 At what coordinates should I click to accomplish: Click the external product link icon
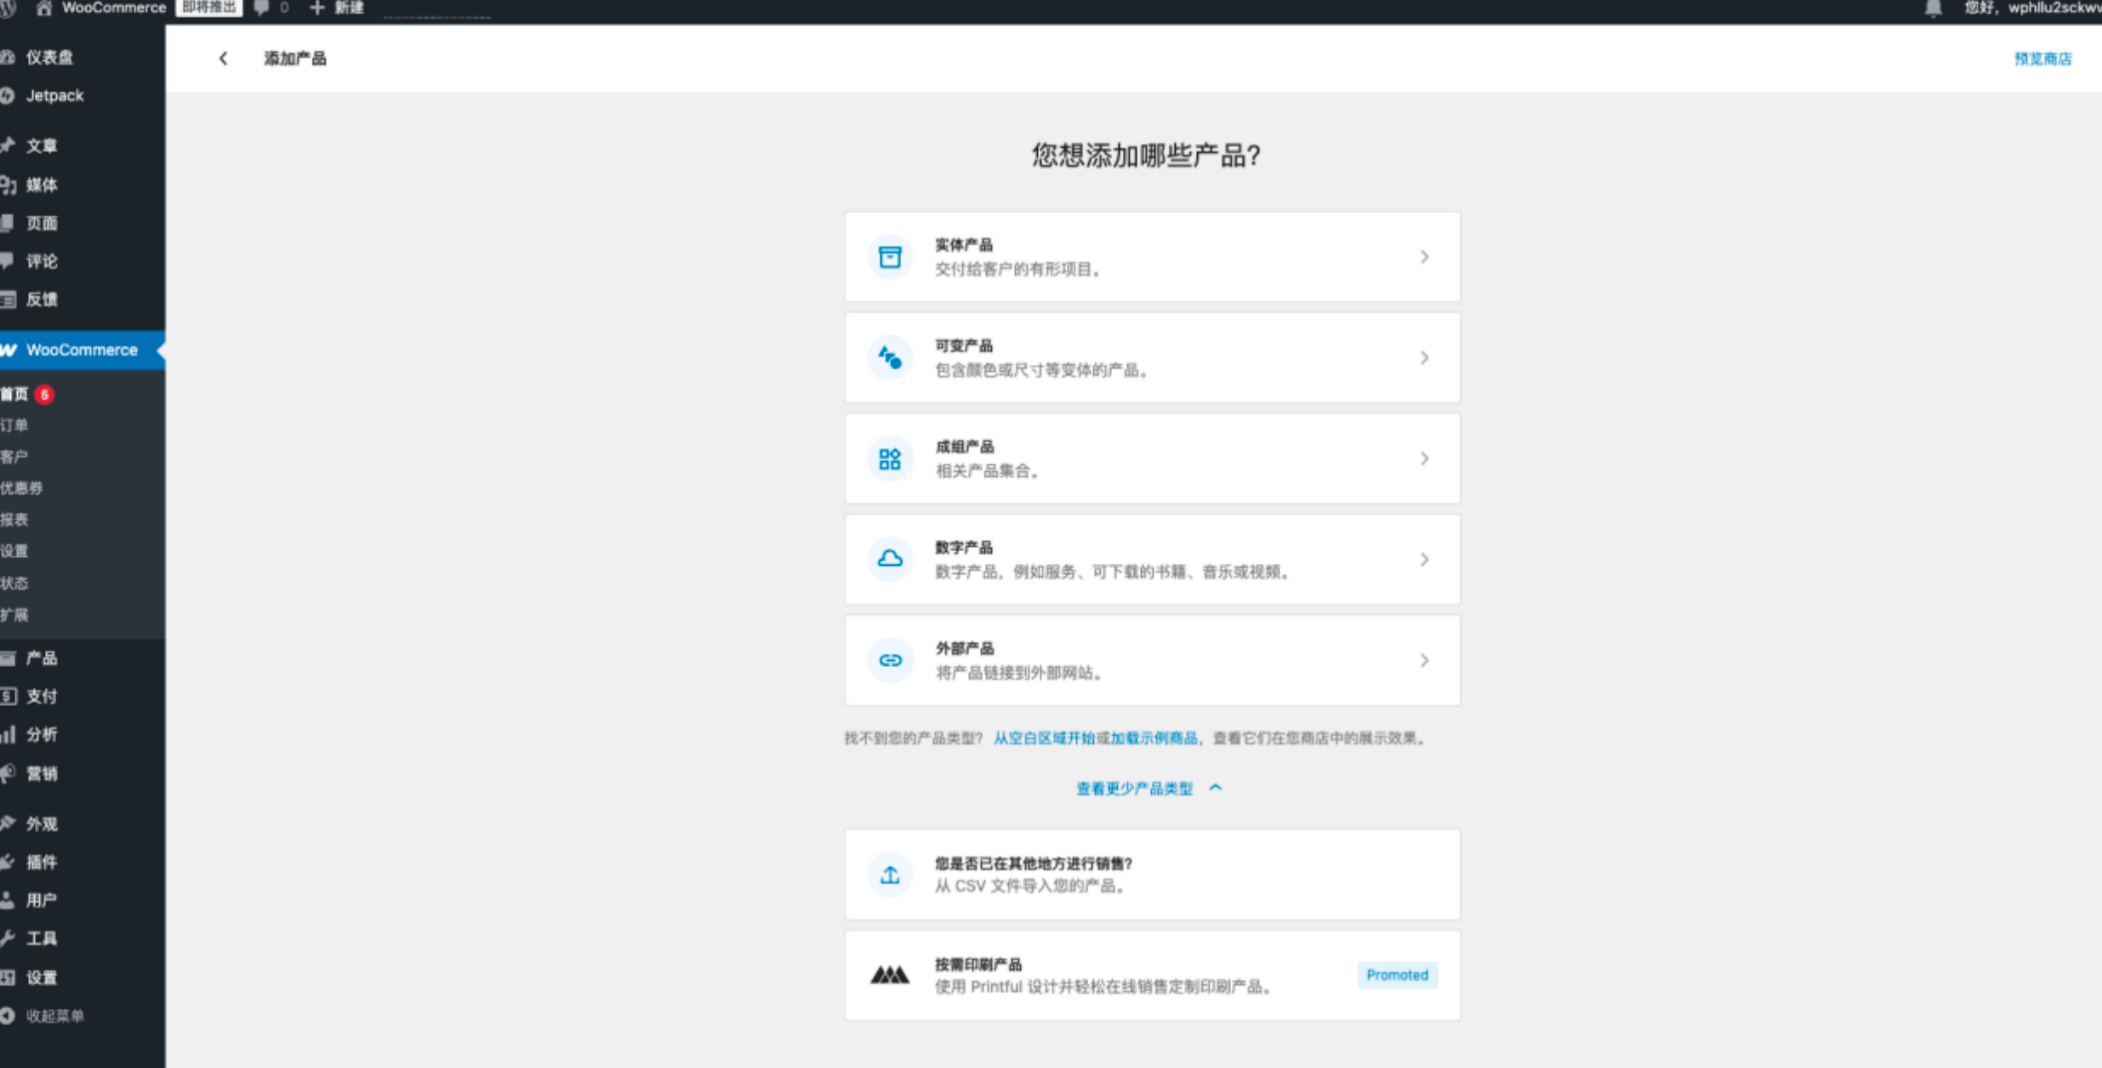click(889, 660)
